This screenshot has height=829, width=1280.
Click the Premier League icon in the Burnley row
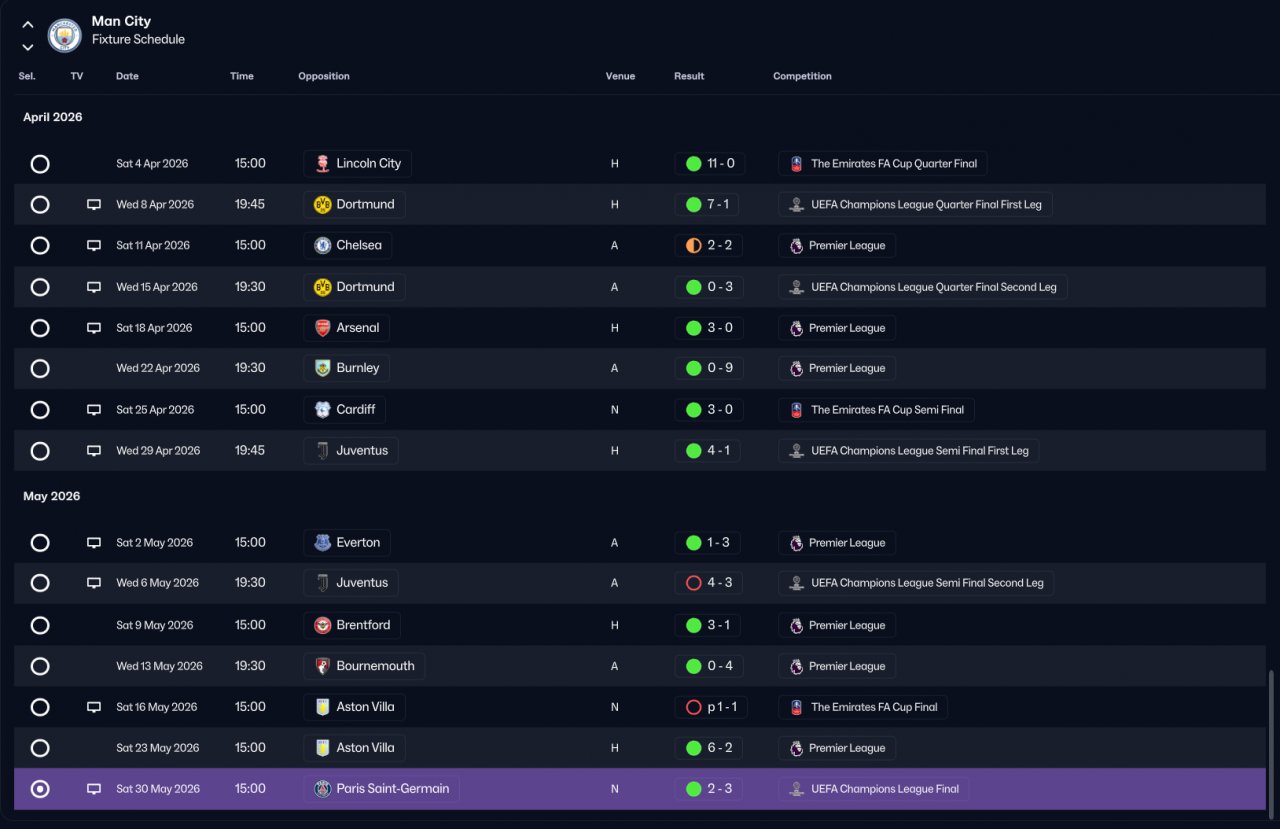click(x=796, y=368)
